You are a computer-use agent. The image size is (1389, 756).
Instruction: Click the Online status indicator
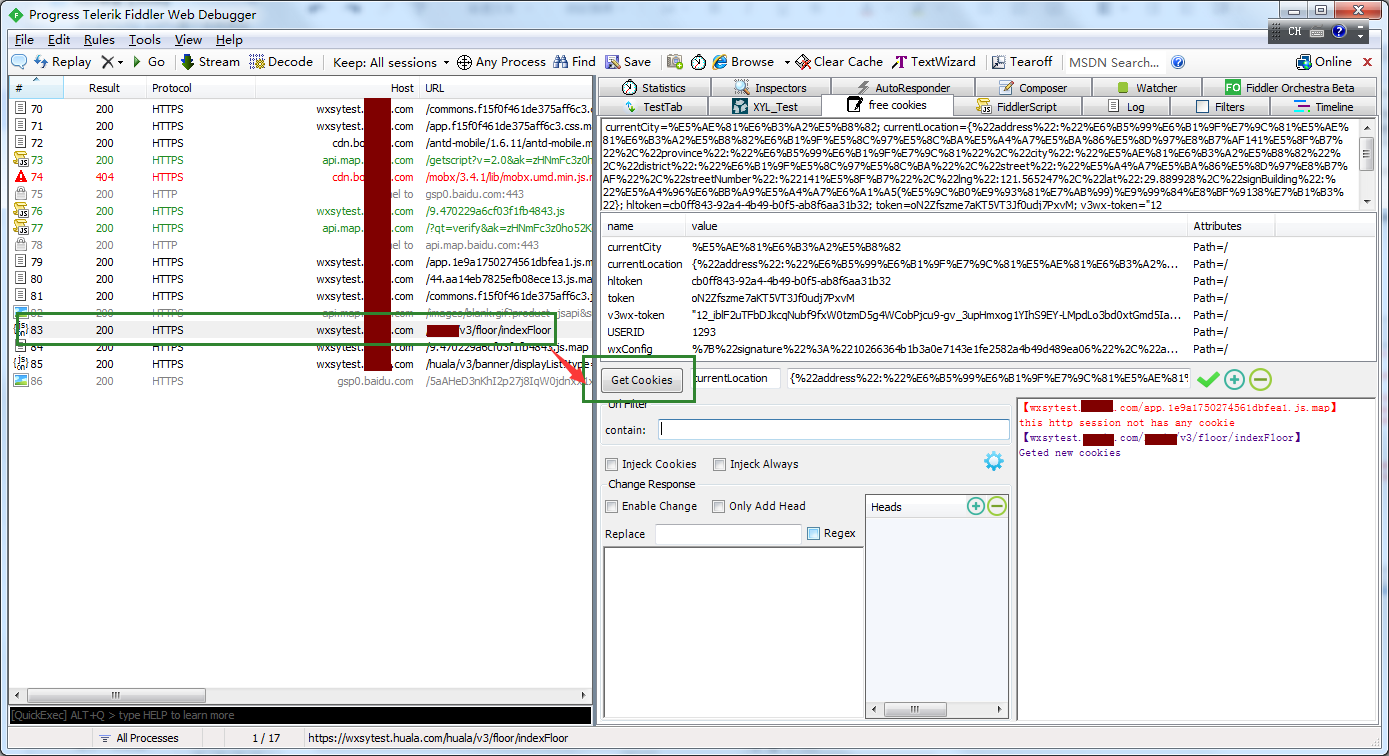[x=1324, y=62]
